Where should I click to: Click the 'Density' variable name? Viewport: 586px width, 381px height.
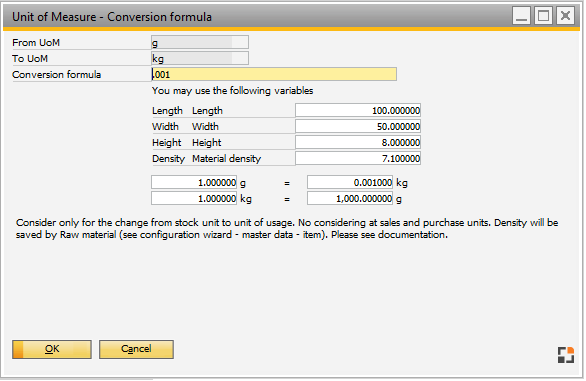169,159
